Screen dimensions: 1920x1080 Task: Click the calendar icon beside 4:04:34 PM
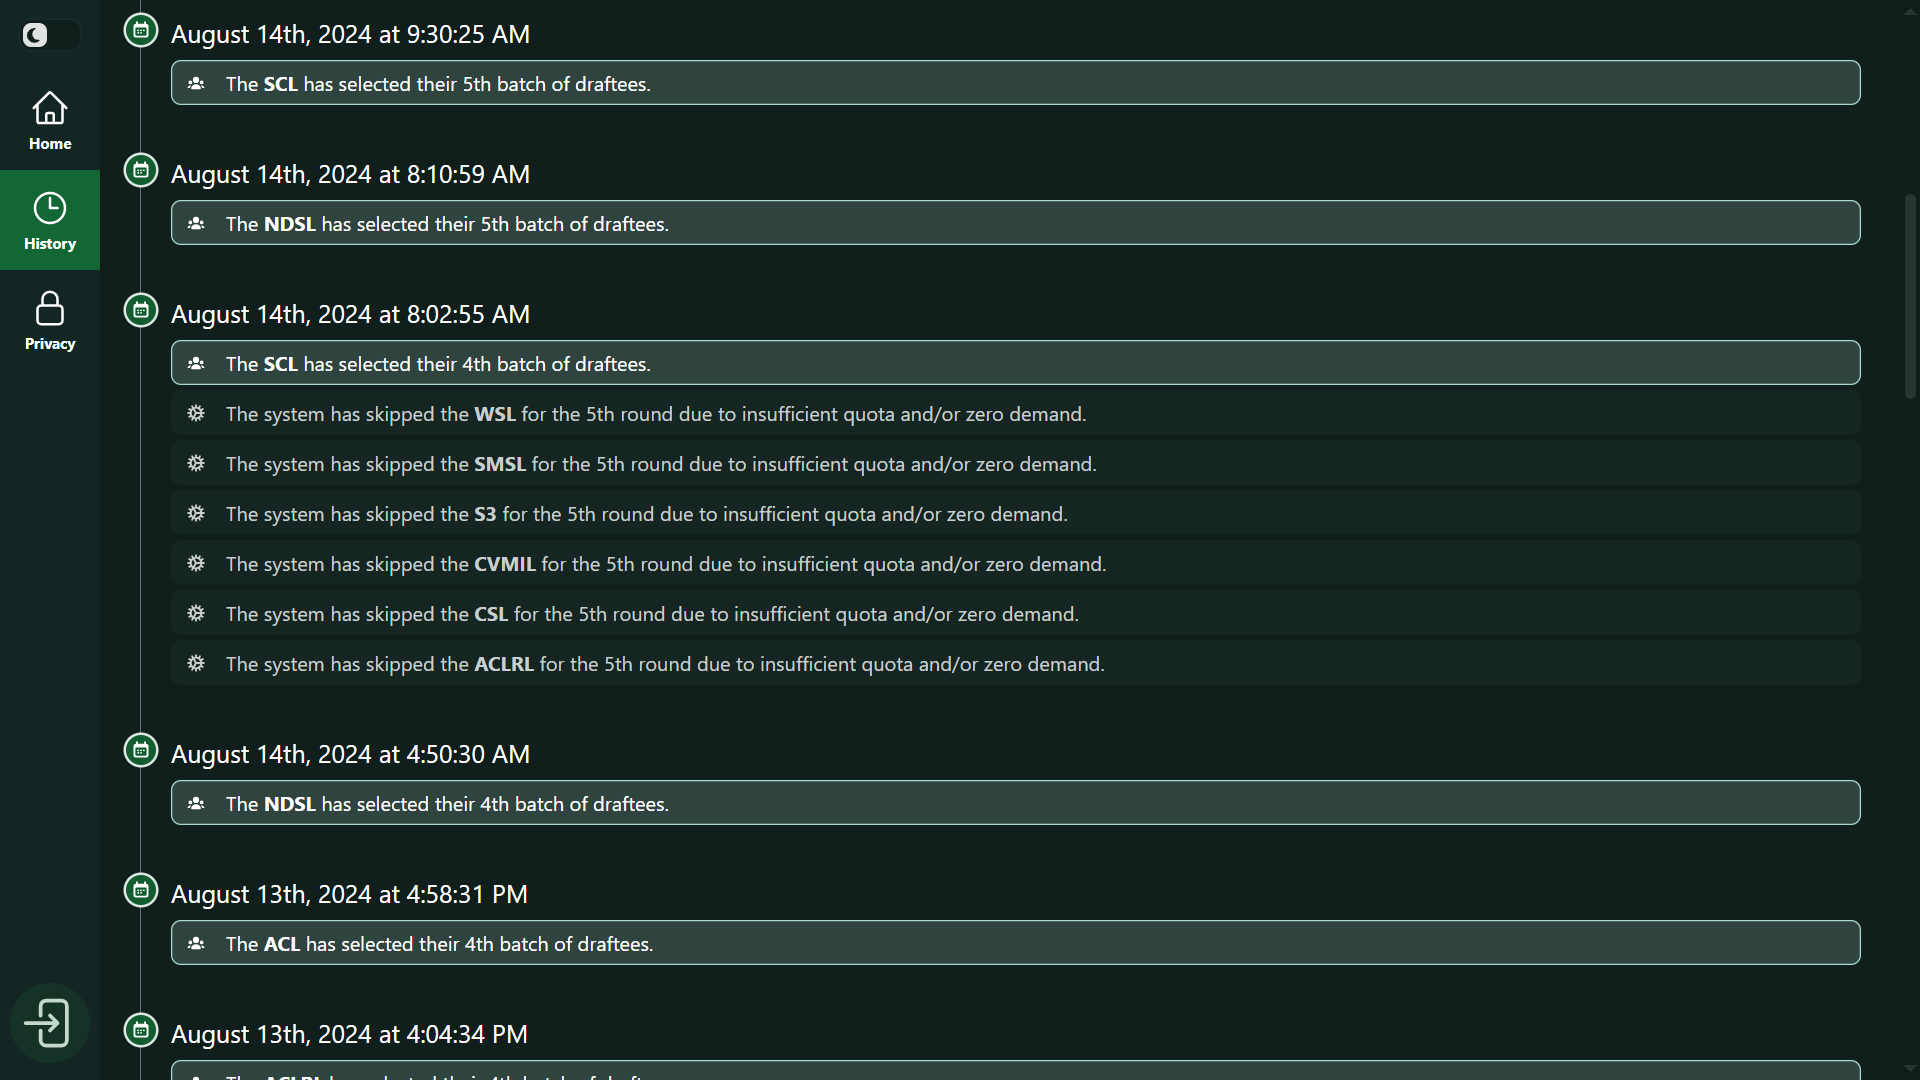coord(141,1030)
